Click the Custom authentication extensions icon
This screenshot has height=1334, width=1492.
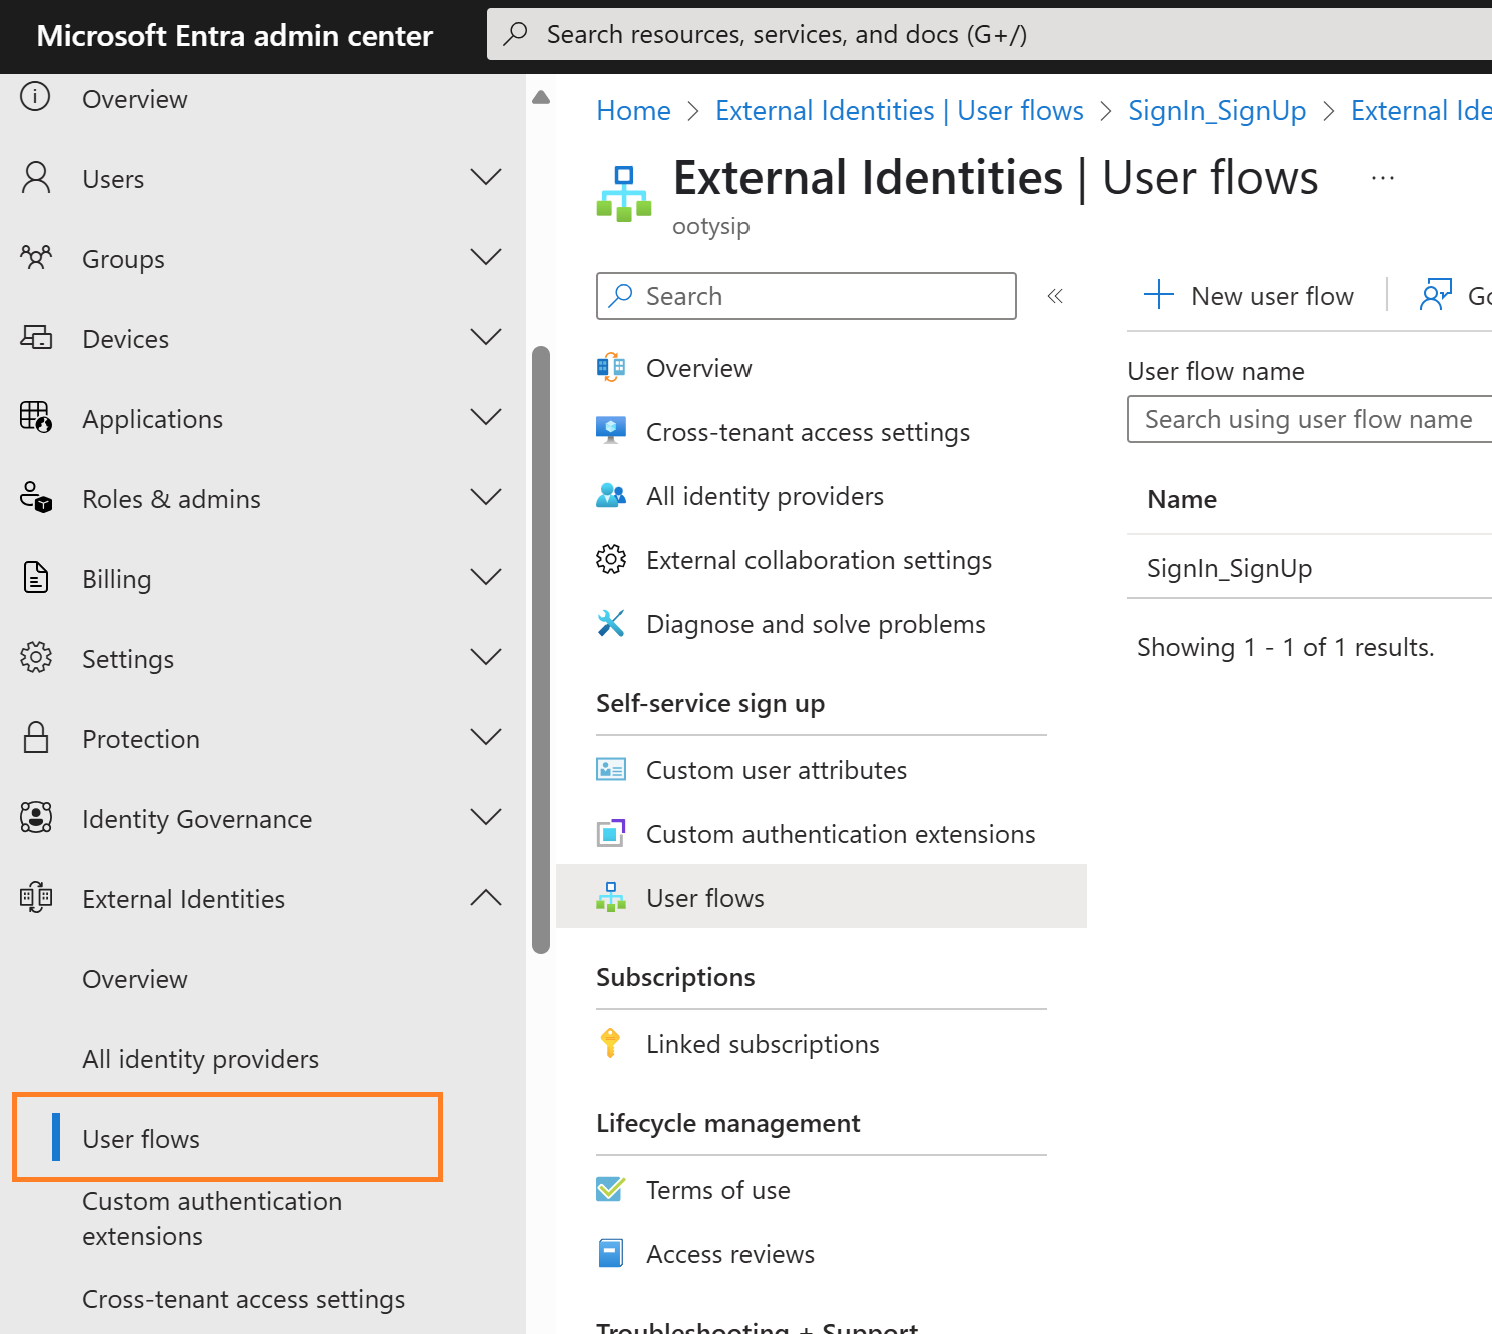point(611,833)
